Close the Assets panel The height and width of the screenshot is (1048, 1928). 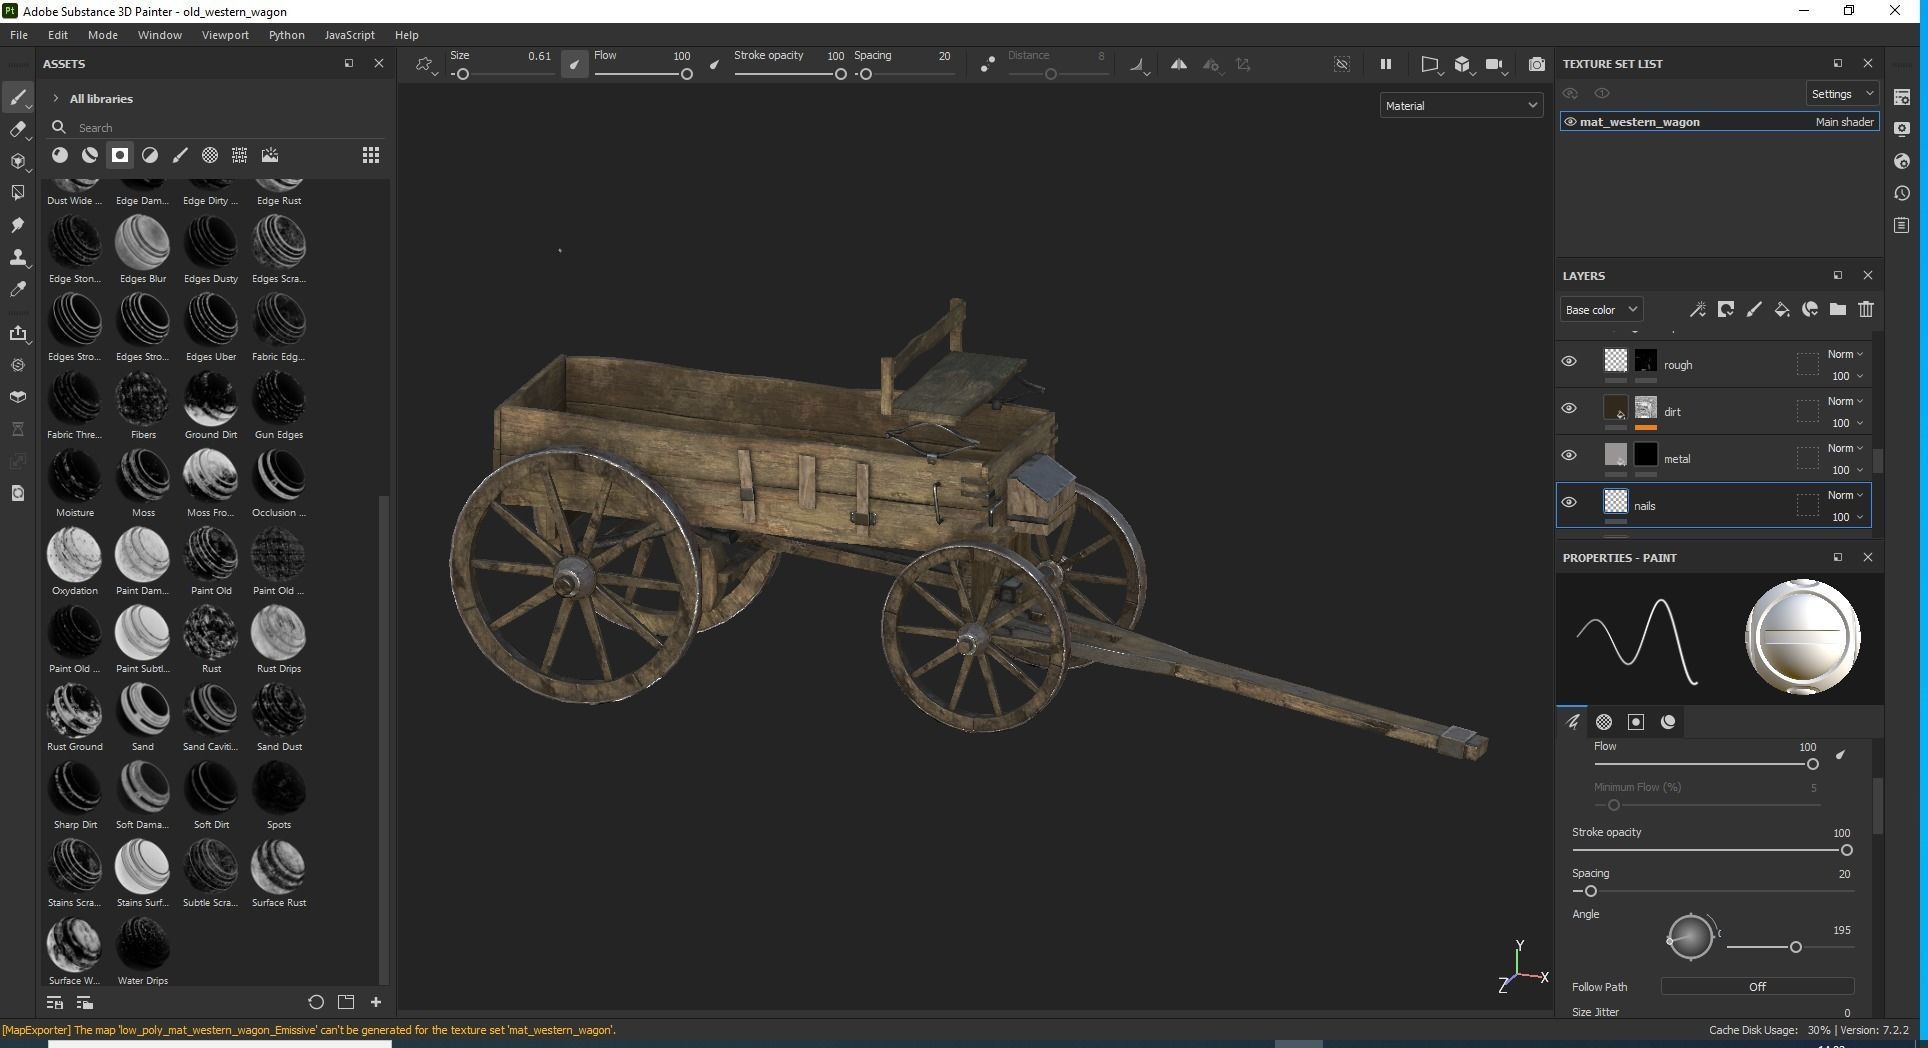(379, 63)
